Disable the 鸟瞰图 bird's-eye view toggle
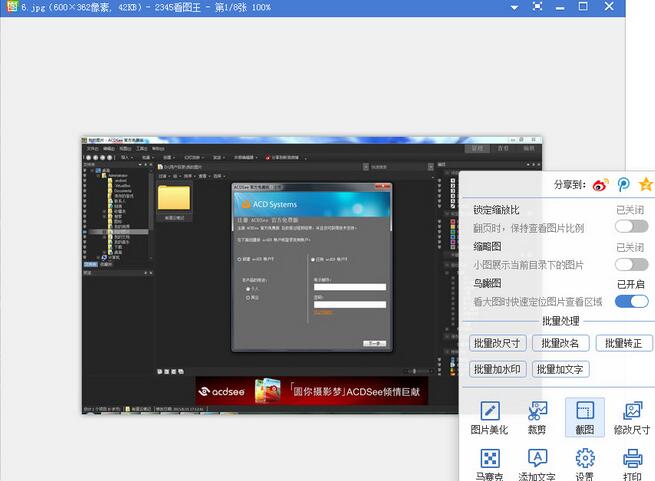 632,301
